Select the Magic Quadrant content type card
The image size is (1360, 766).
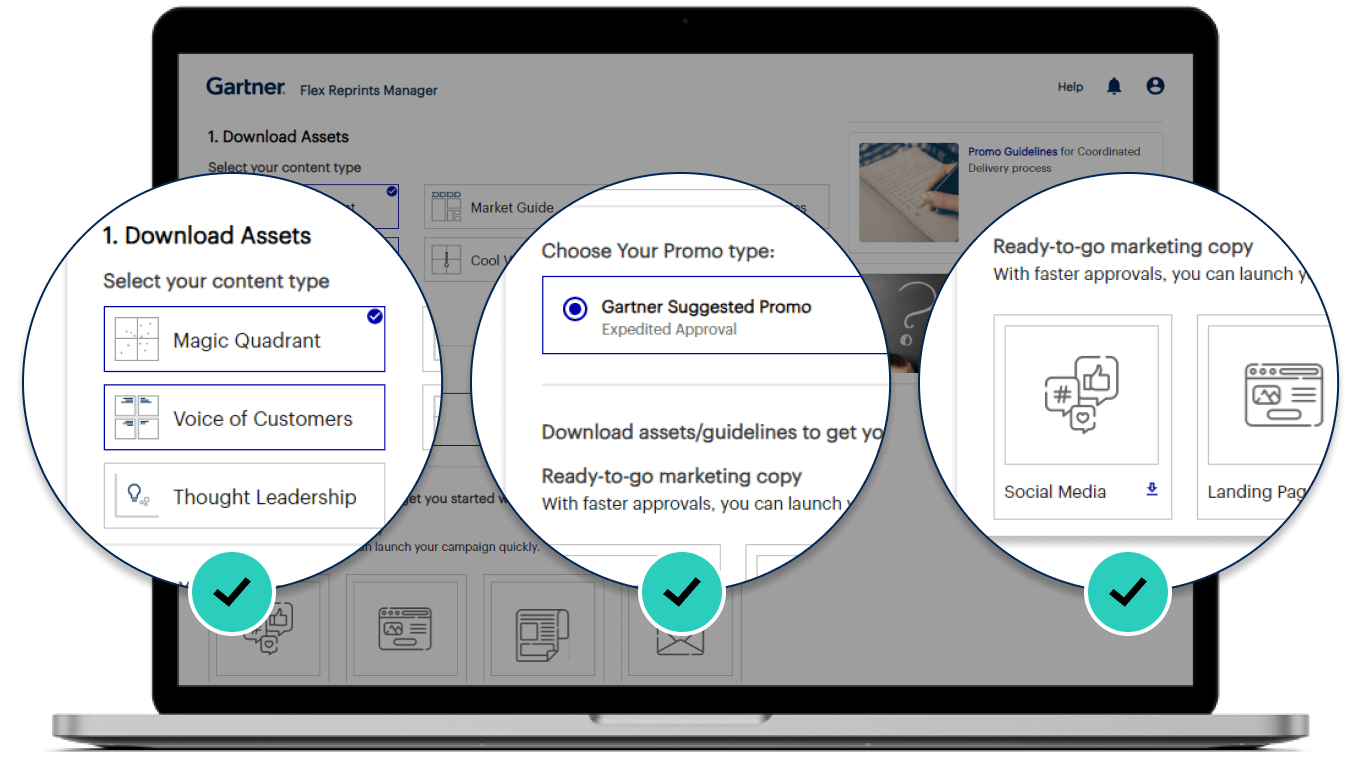click(244, 338)
